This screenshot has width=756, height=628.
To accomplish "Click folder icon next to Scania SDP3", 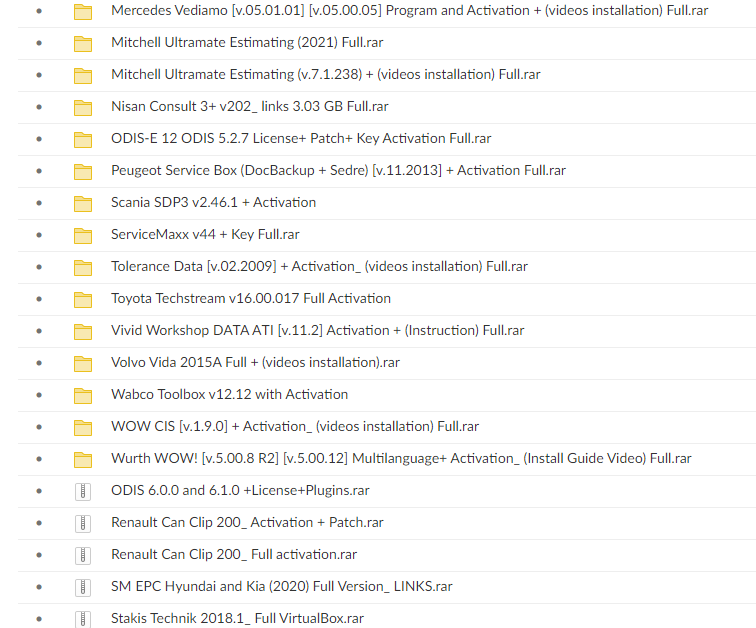I will (x=83, y=203).
